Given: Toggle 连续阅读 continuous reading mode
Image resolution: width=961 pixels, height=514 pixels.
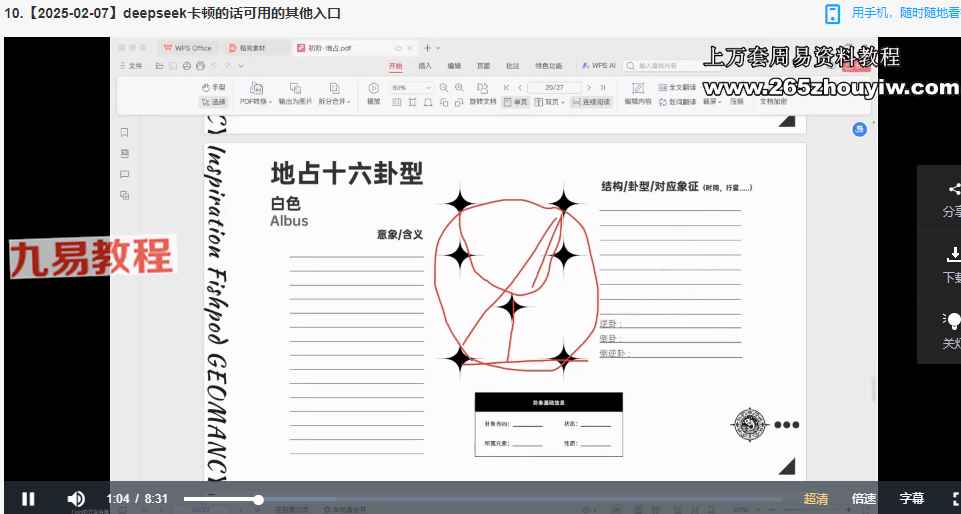Looking at the screenshot, I should (x=591, y=101).
